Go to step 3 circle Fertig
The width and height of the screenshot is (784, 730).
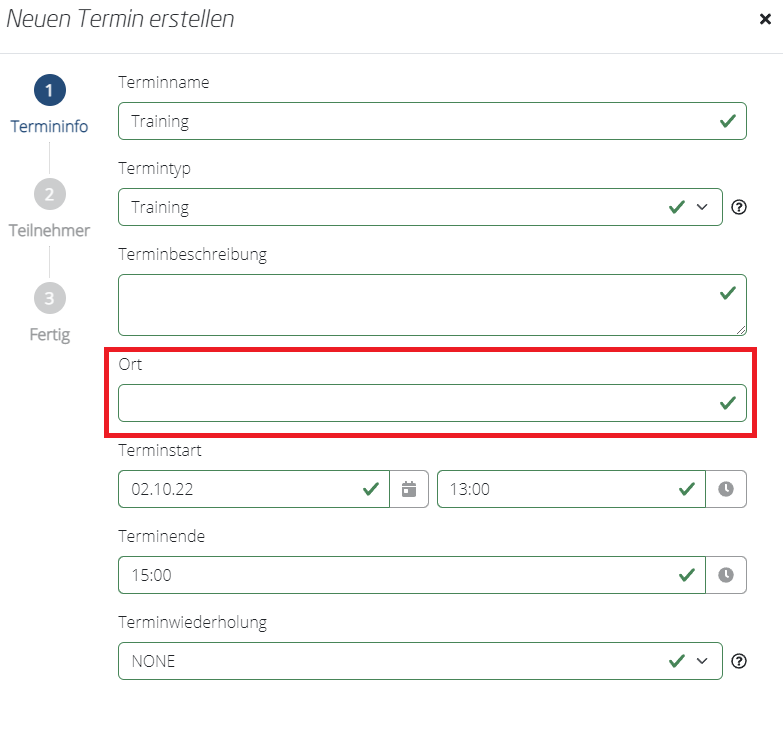[50, 298]
